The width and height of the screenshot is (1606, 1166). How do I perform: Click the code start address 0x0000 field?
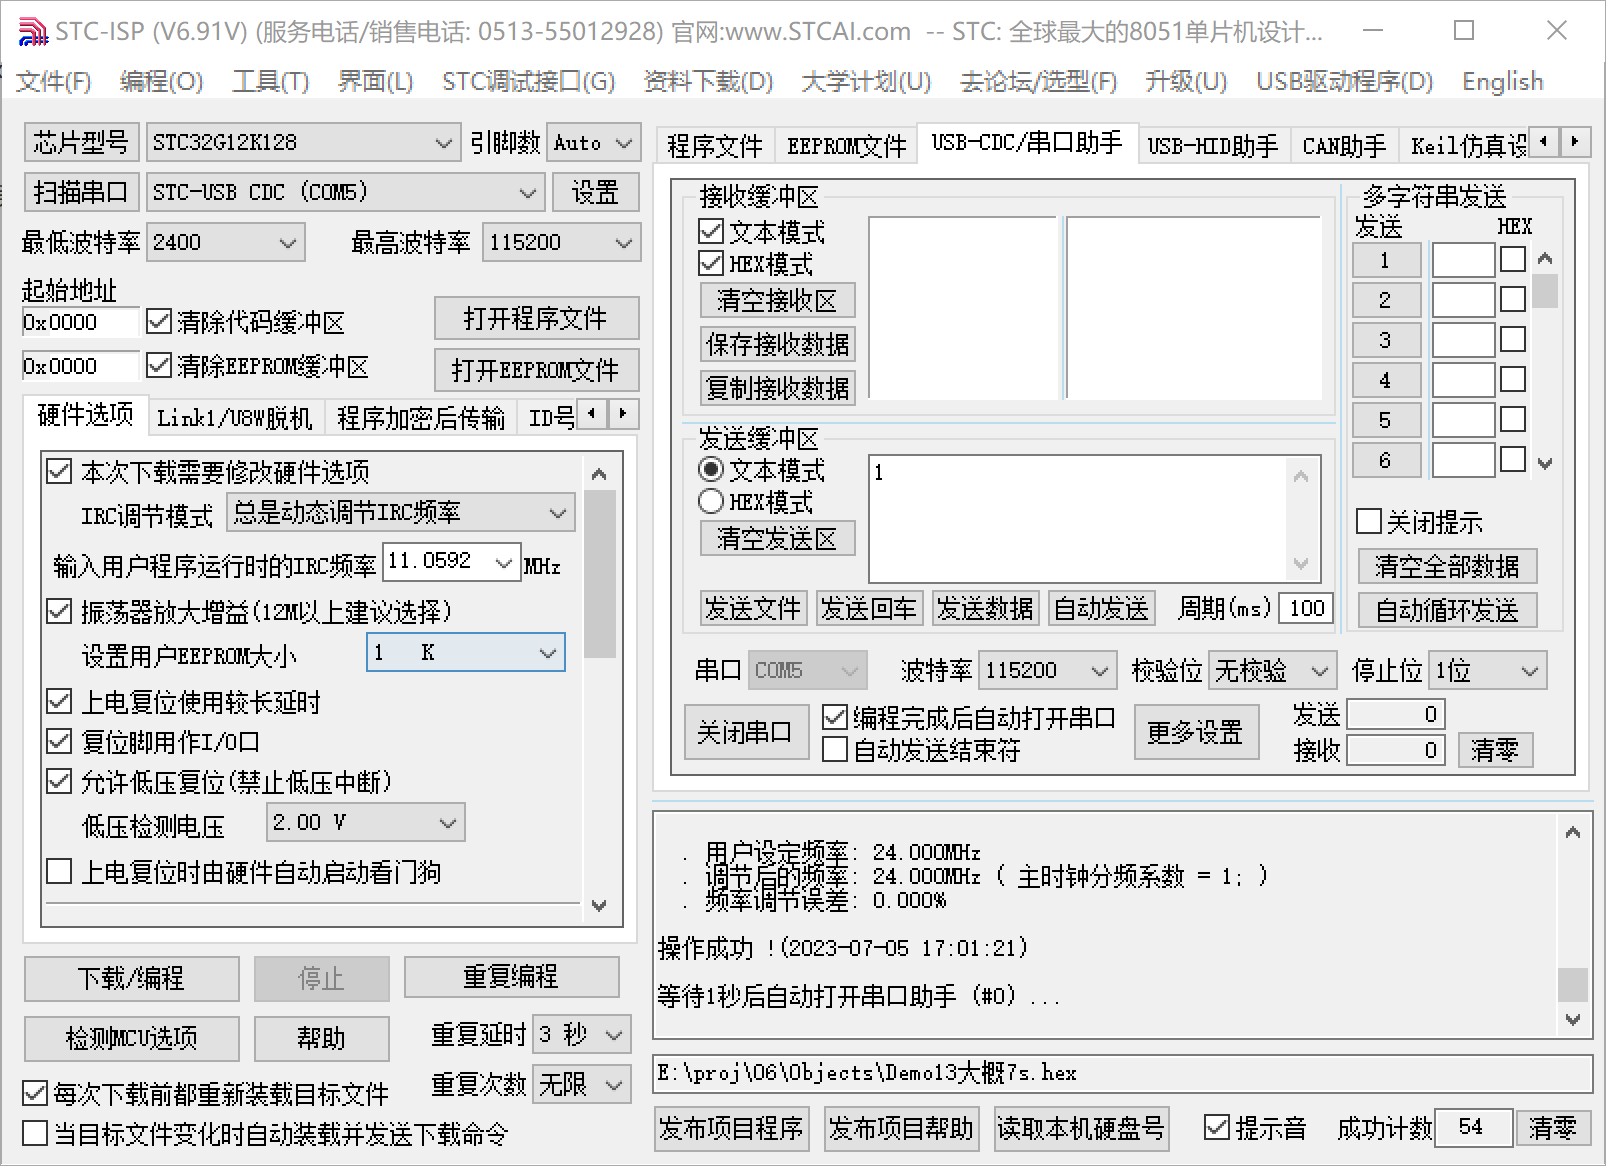pos(80,322)
